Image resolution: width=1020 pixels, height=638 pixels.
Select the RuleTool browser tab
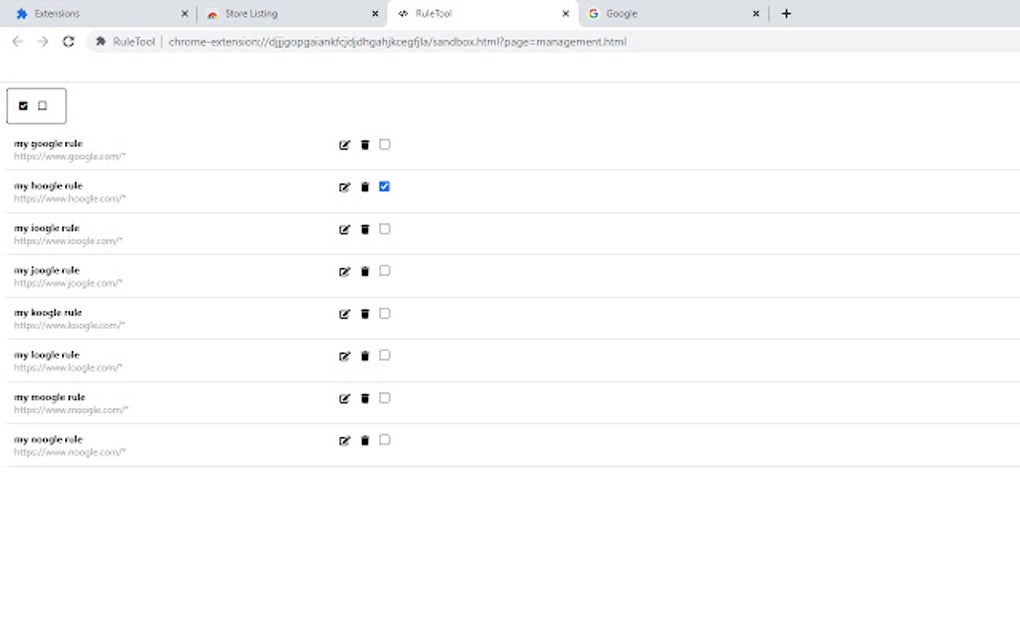pos(481,14)
